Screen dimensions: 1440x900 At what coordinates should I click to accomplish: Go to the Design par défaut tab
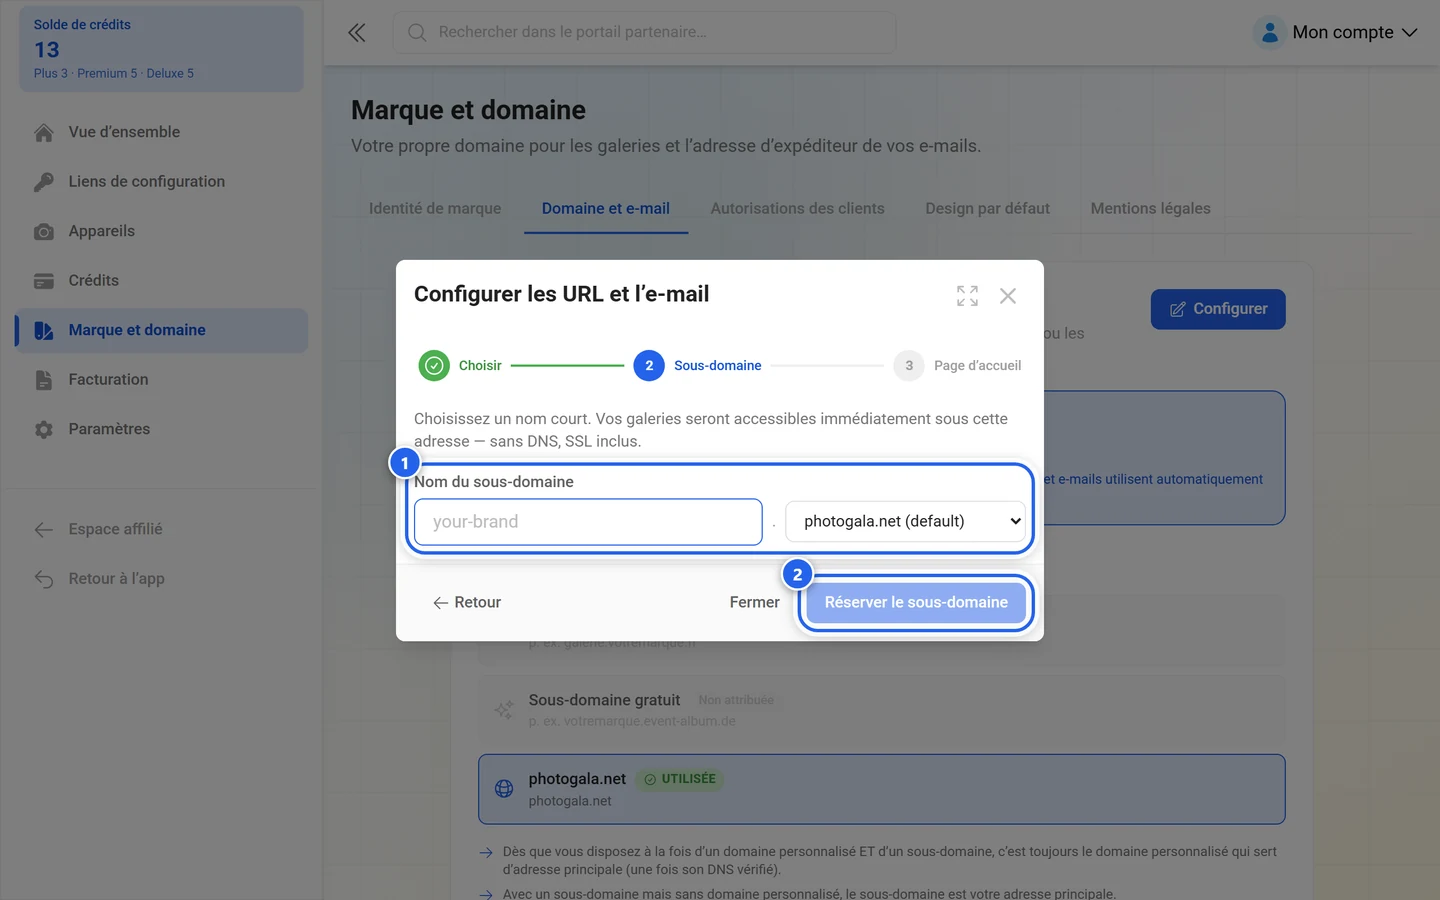coord(988,209)
